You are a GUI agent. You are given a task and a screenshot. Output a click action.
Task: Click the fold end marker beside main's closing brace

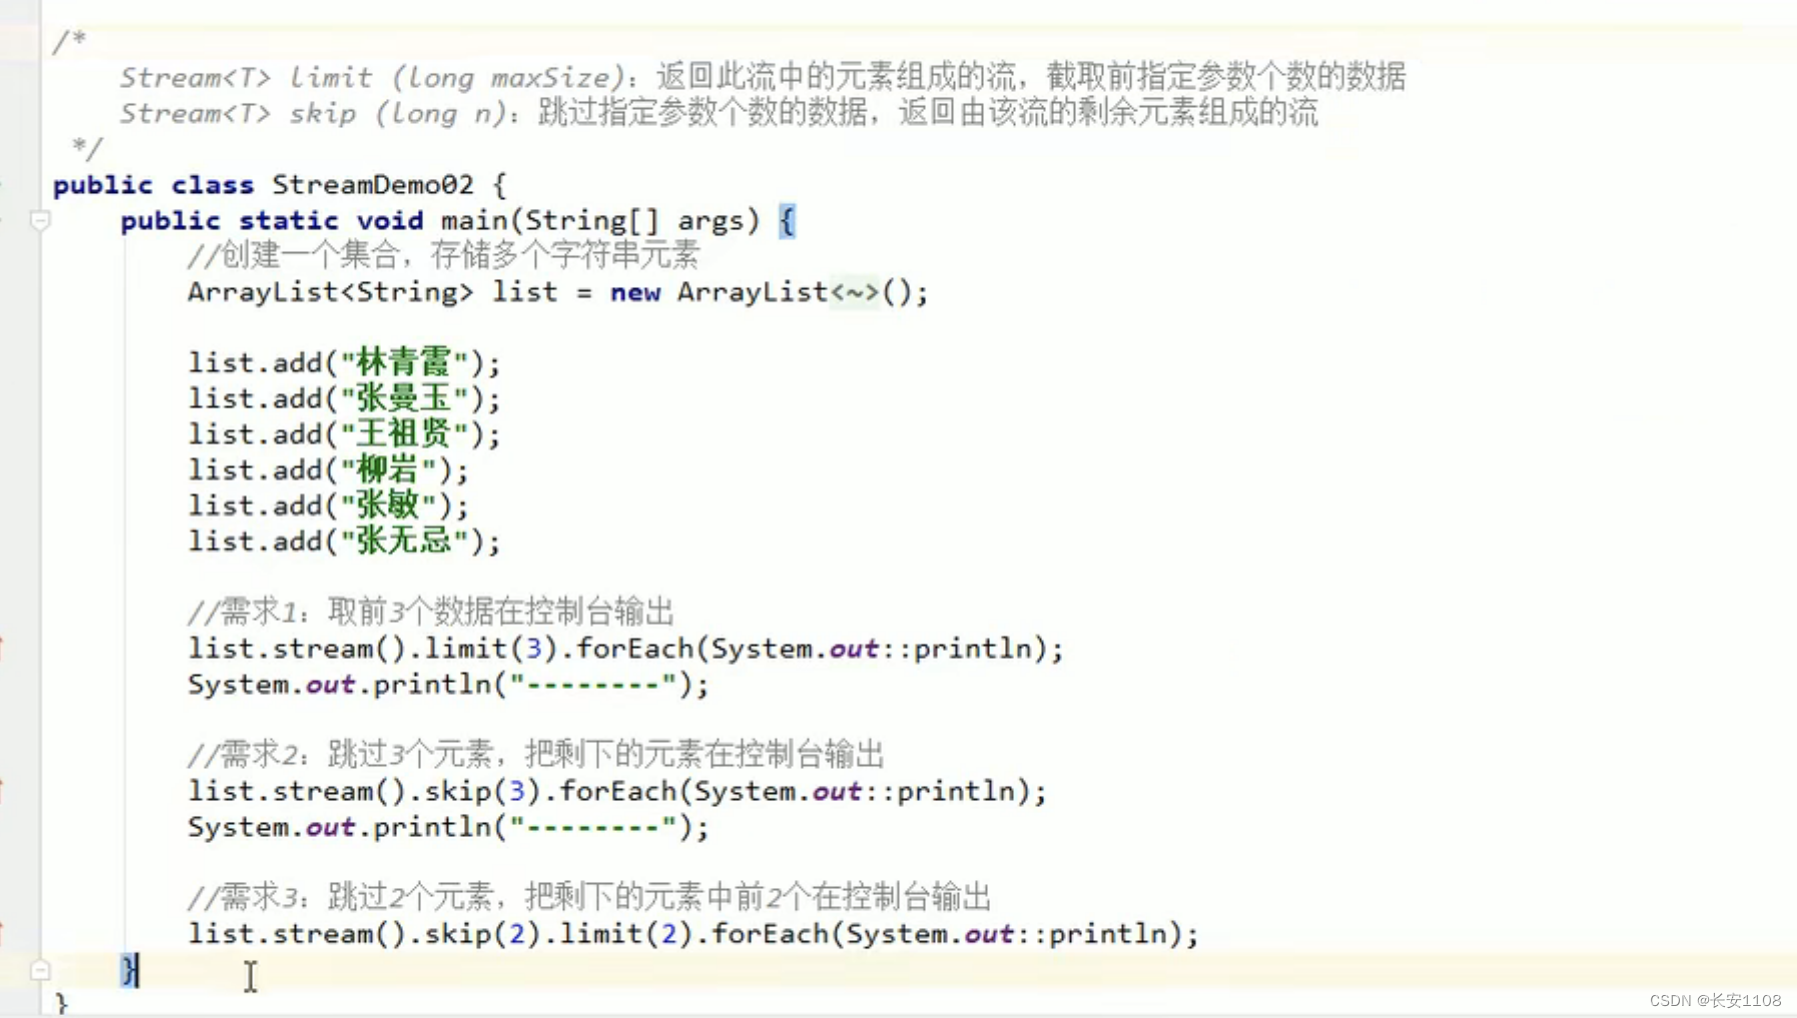tap(40, 970)
